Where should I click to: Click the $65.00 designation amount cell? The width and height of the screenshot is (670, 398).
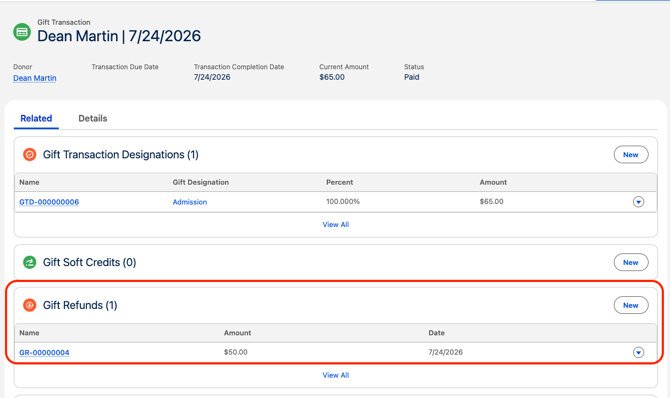pos(491,201)
